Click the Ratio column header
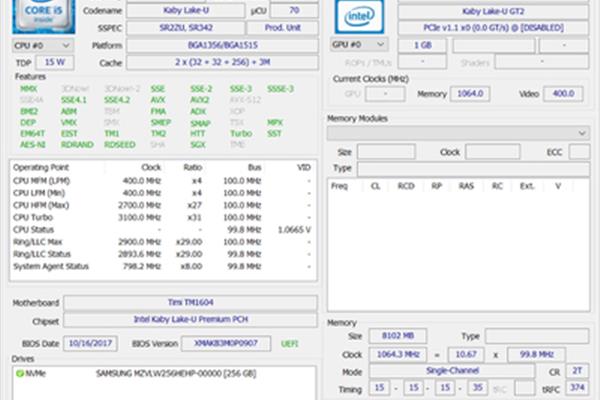 click(192, 168)
